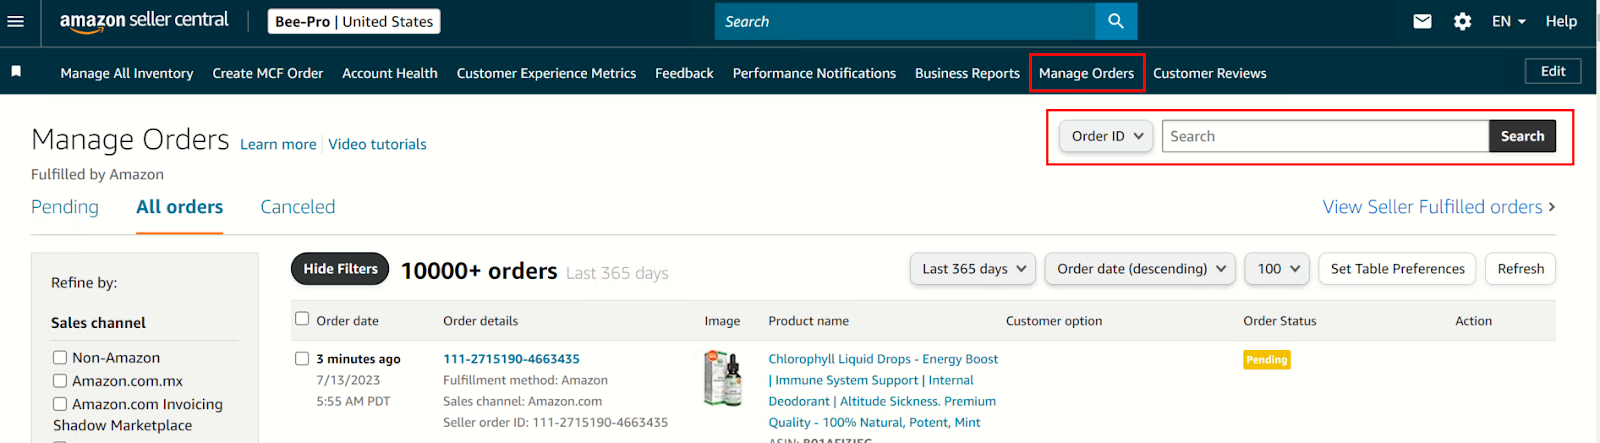The image size is (1600, 443).
Task: Open the EN language dropdown
Action: (x=1508, y=21)
